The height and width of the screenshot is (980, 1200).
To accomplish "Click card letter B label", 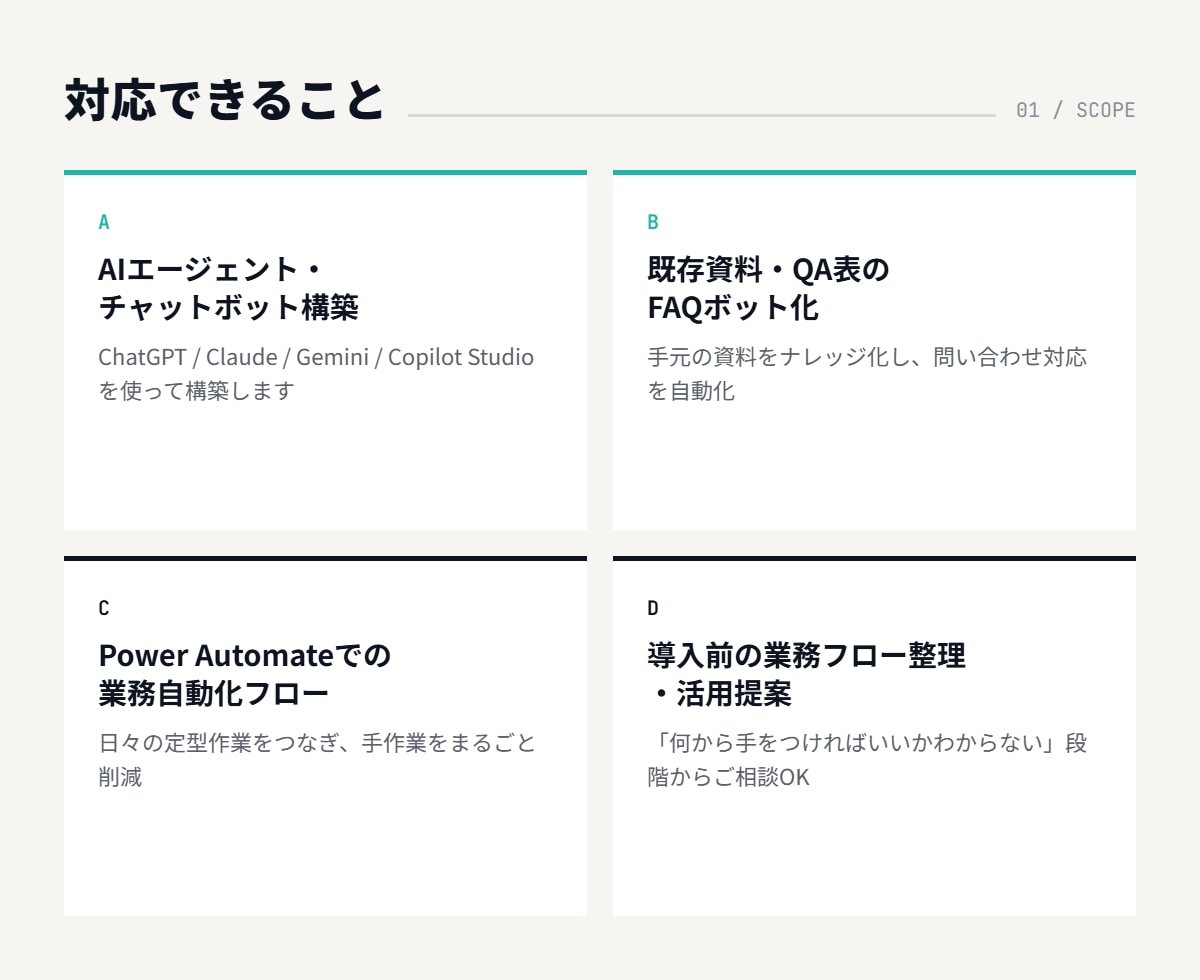I will pyautogui.click(x=653, y=222).
